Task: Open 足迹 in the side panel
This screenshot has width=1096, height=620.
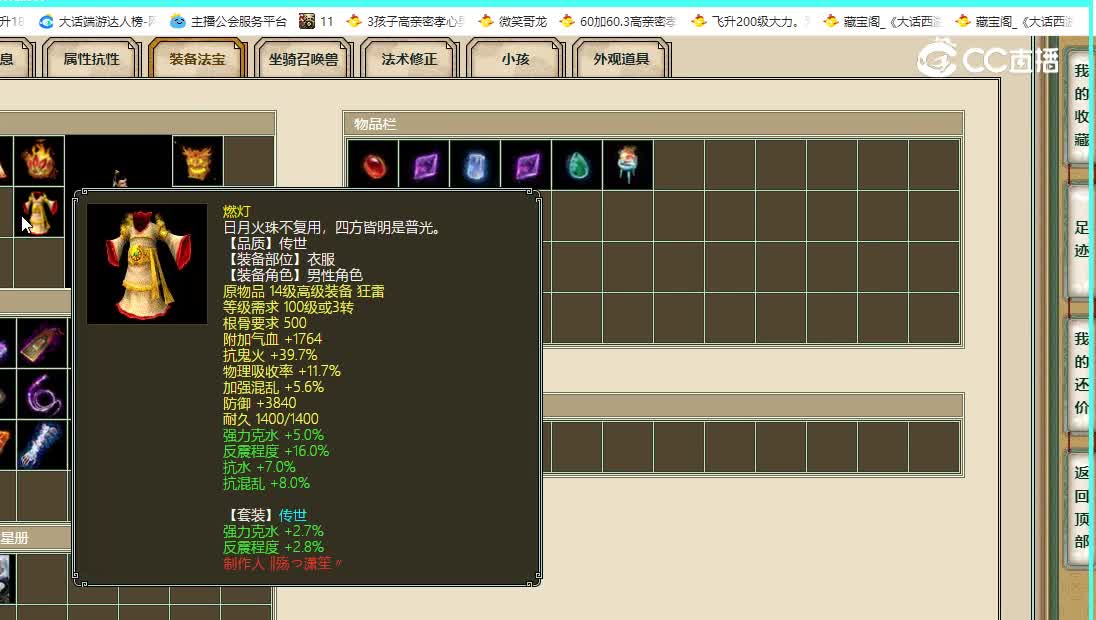Action: tap(1081, 239)
